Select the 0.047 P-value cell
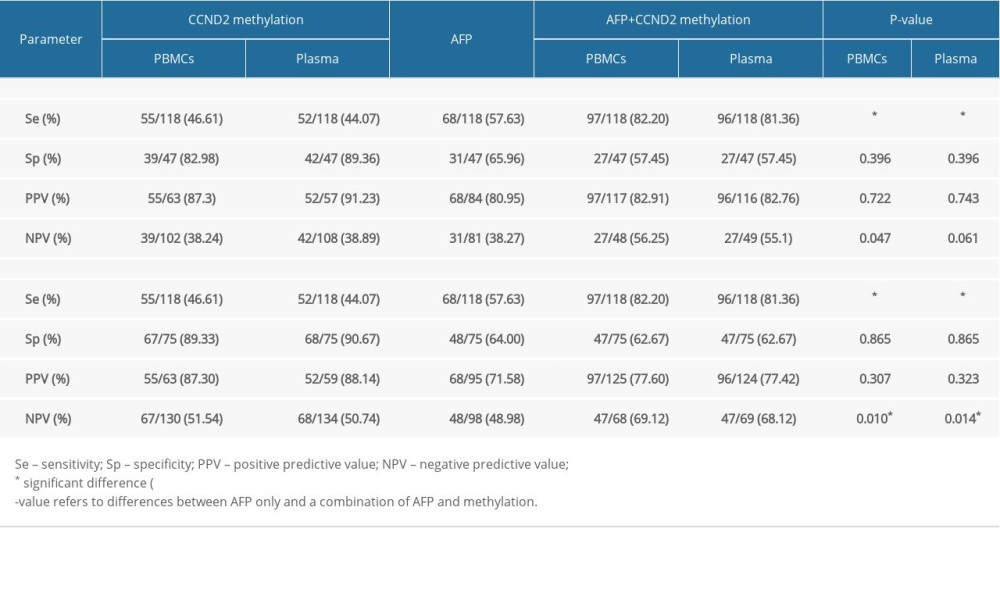 pos(867,238)
